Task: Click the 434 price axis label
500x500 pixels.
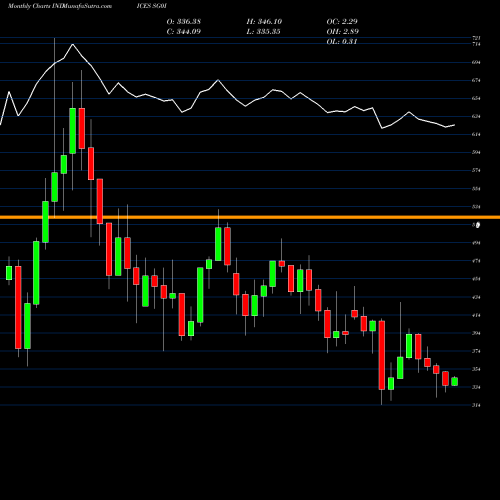Action: point(476,297)
